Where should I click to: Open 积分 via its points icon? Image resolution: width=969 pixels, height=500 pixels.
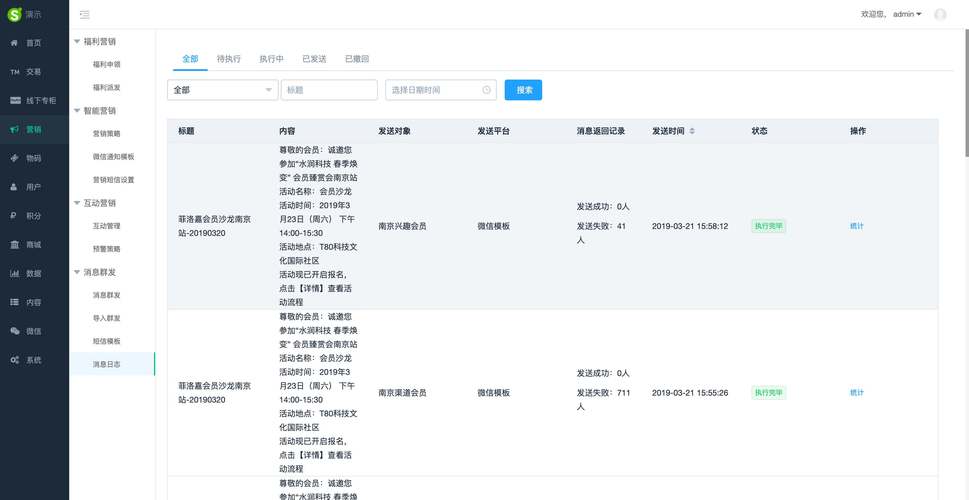tap(14, 216)
